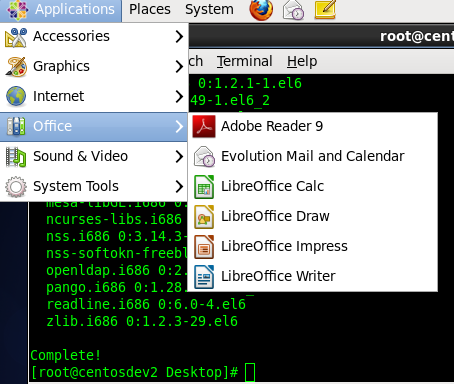Click '49-1.el6_2' terminal text
Image resolution: width=454 pixels, height=384 pixels.
pos(230,100)
